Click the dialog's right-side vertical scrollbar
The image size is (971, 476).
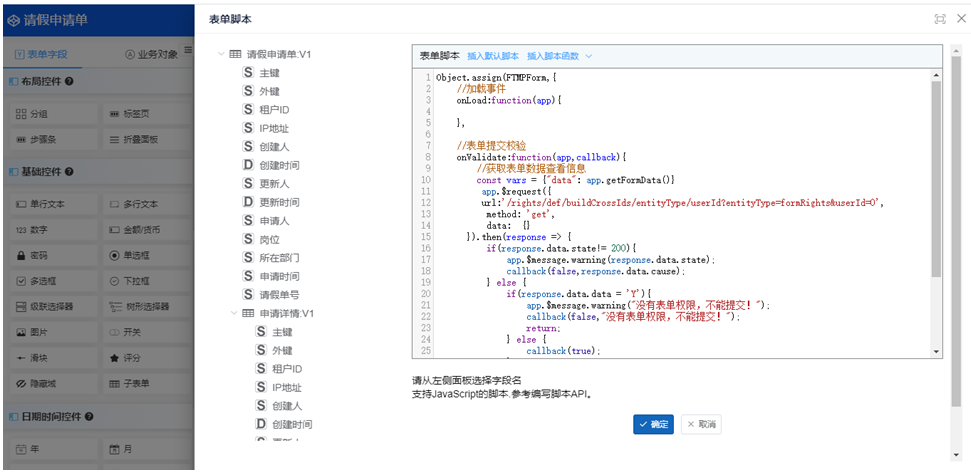click(957, 251)
